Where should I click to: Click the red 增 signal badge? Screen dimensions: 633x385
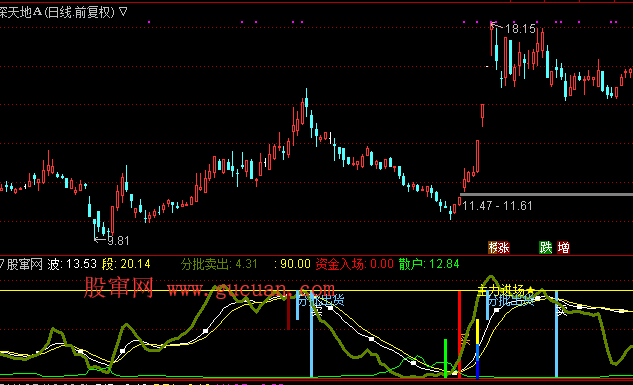563,247
